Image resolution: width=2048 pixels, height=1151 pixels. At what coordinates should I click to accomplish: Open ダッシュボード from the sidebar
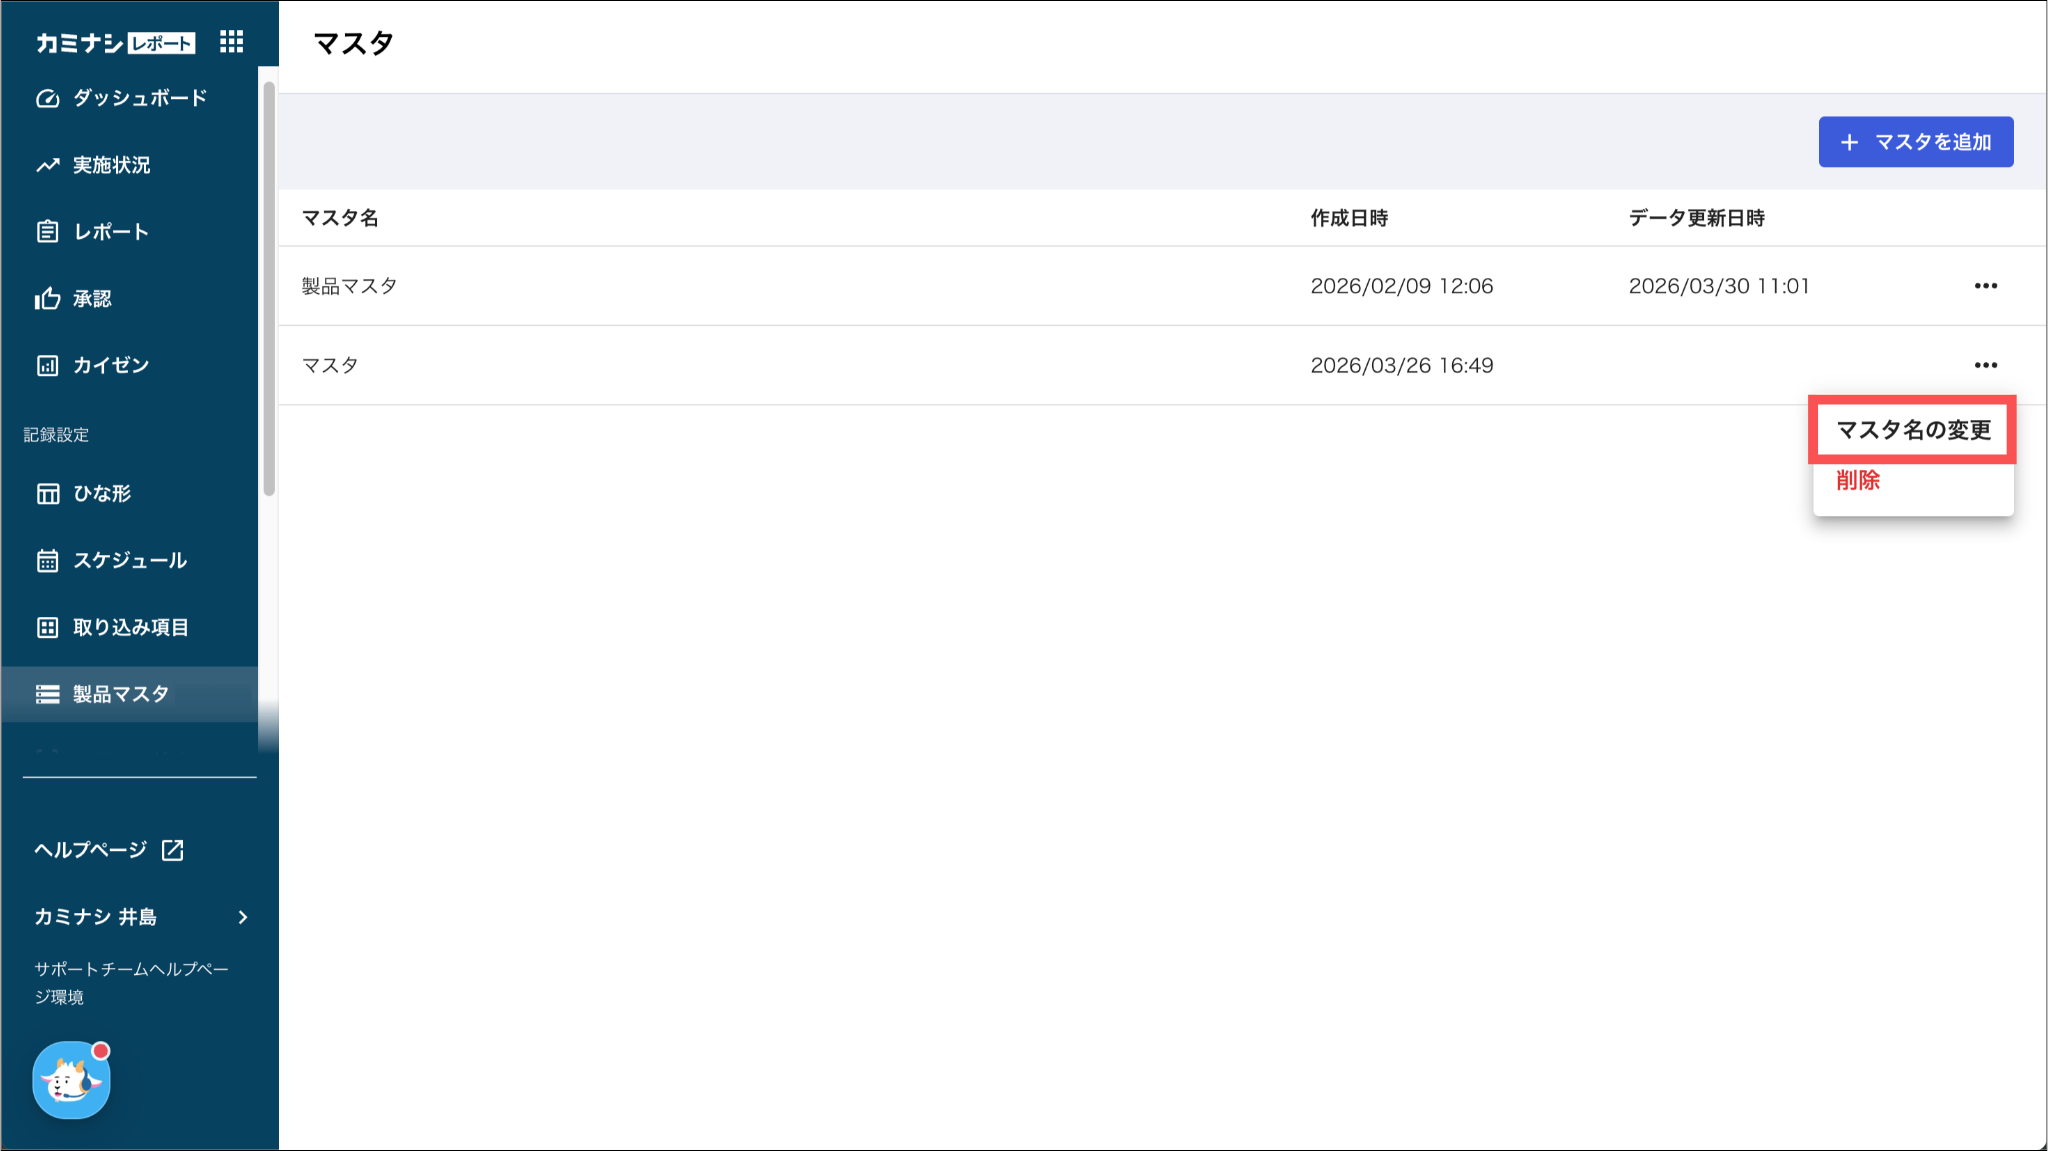[x=139, y=98]
